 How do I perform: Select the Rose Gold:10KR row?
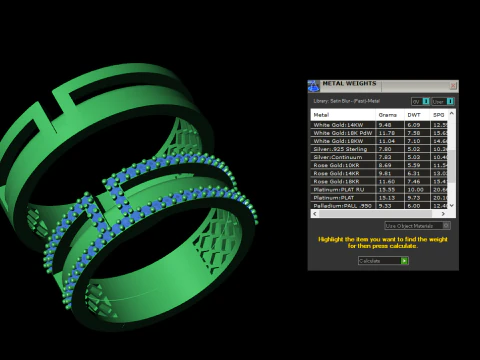point(379,165)
